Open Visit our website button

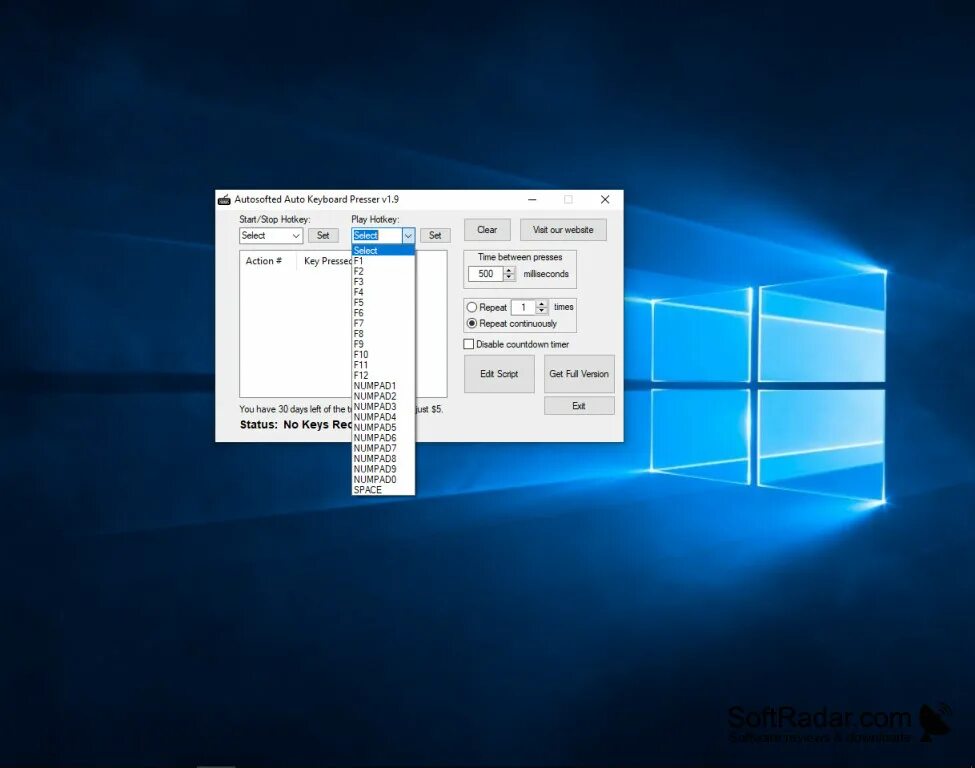563,230
